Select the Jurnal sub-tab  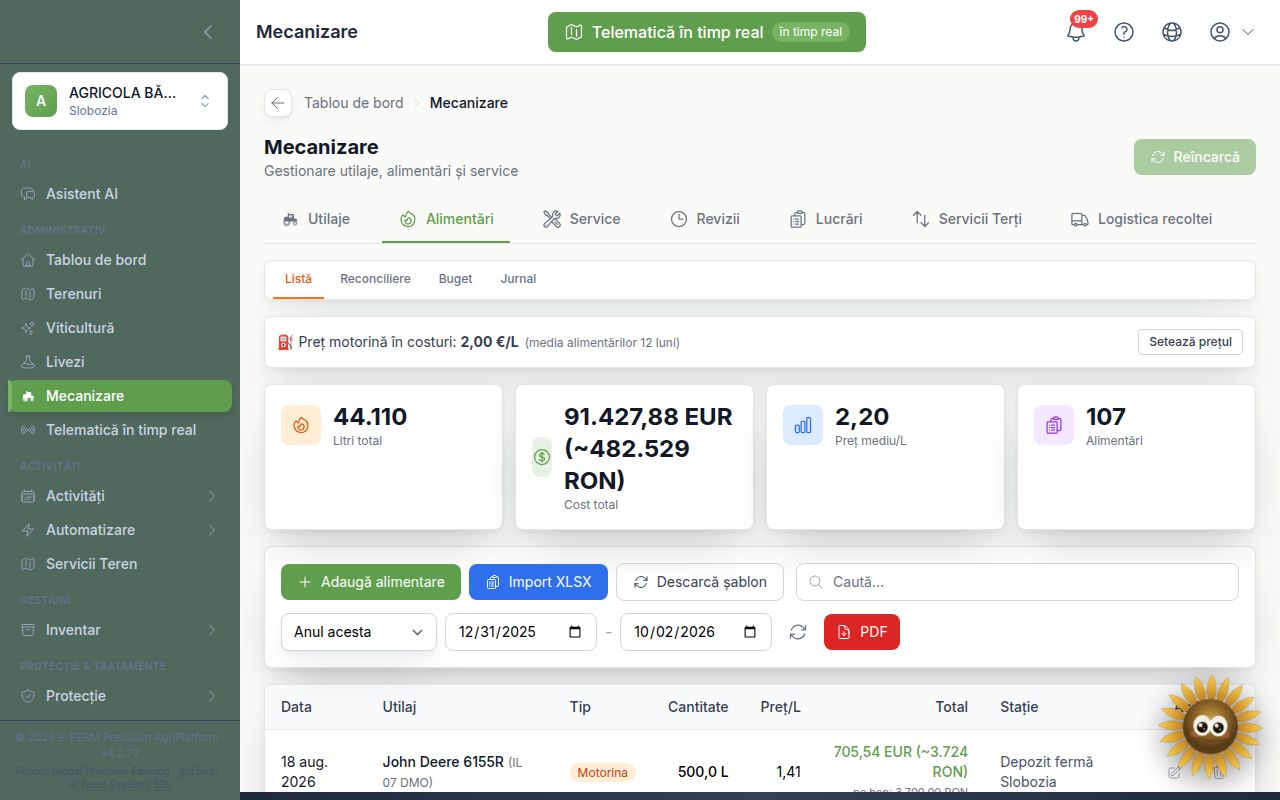(518, 279)
